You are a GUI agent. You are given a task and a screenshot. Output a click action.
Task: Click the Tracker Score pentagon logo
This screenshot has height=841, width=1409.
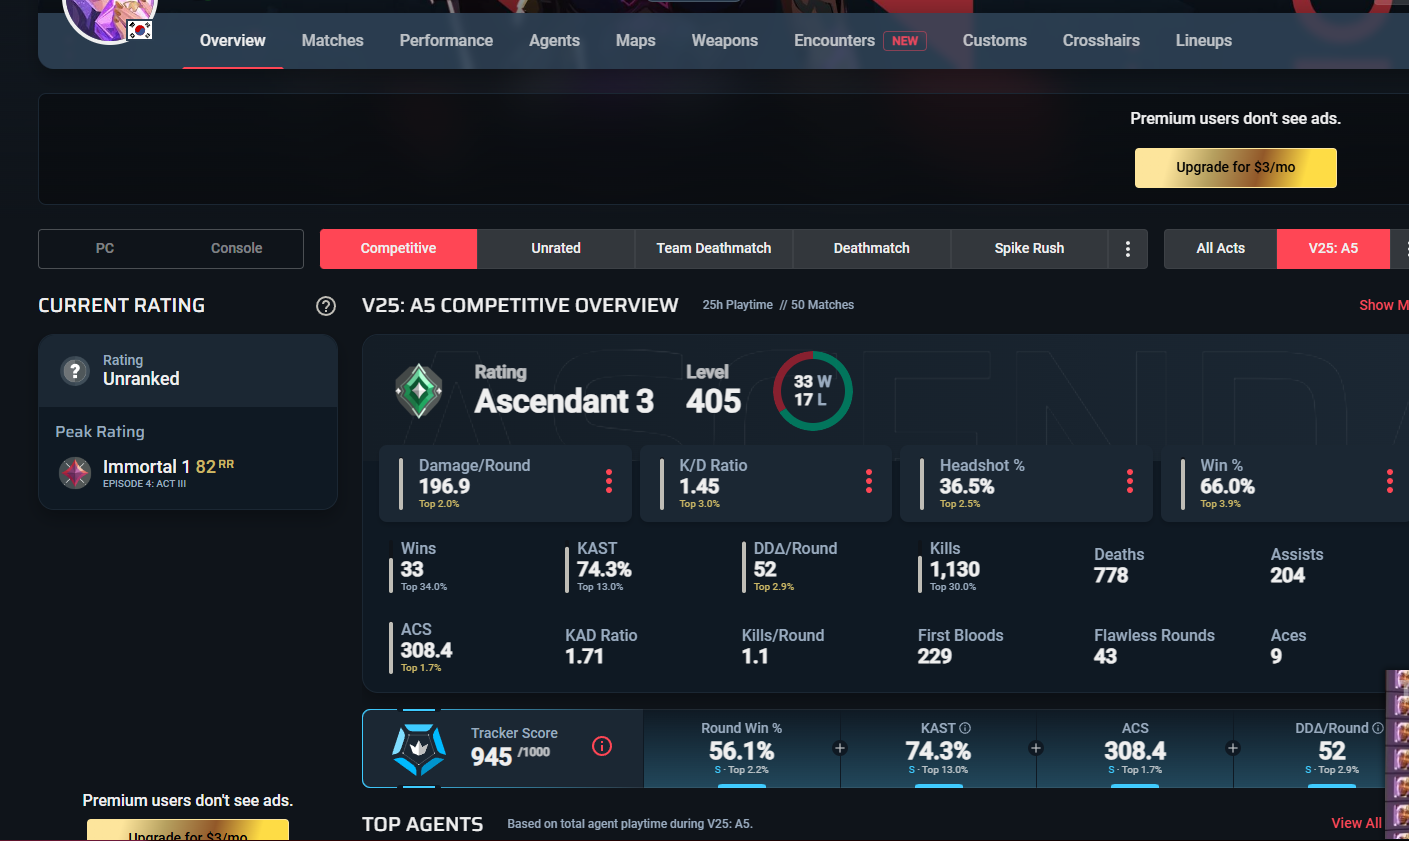418,749
